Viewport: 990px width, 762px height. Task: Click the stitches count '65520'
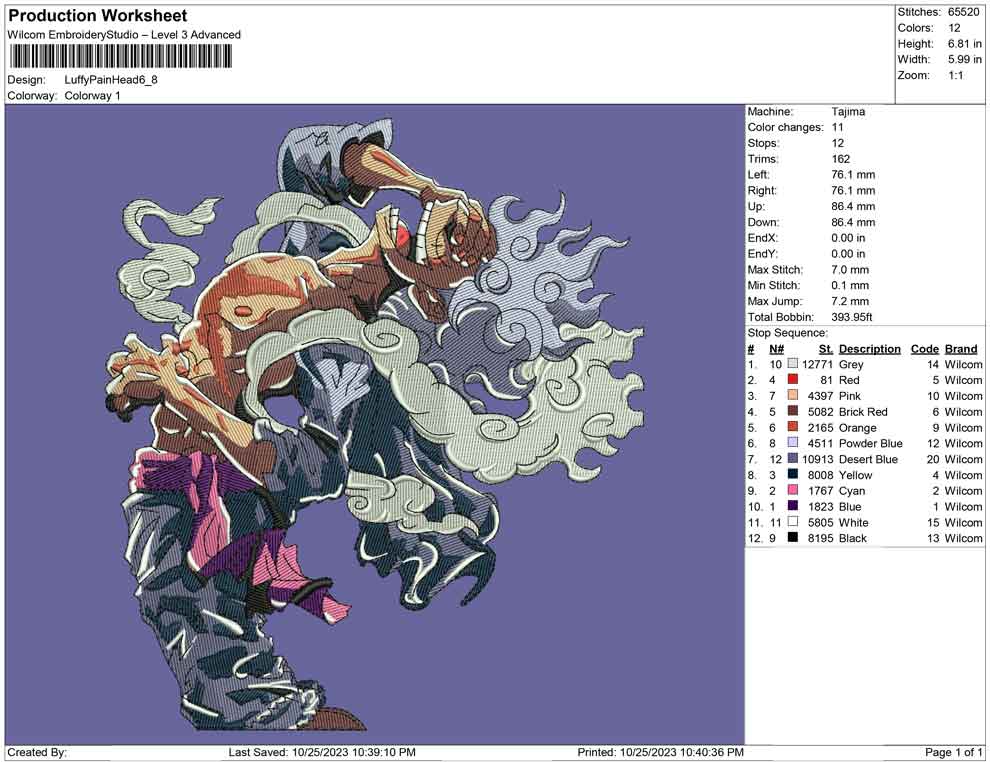click(x=963, y=12)
